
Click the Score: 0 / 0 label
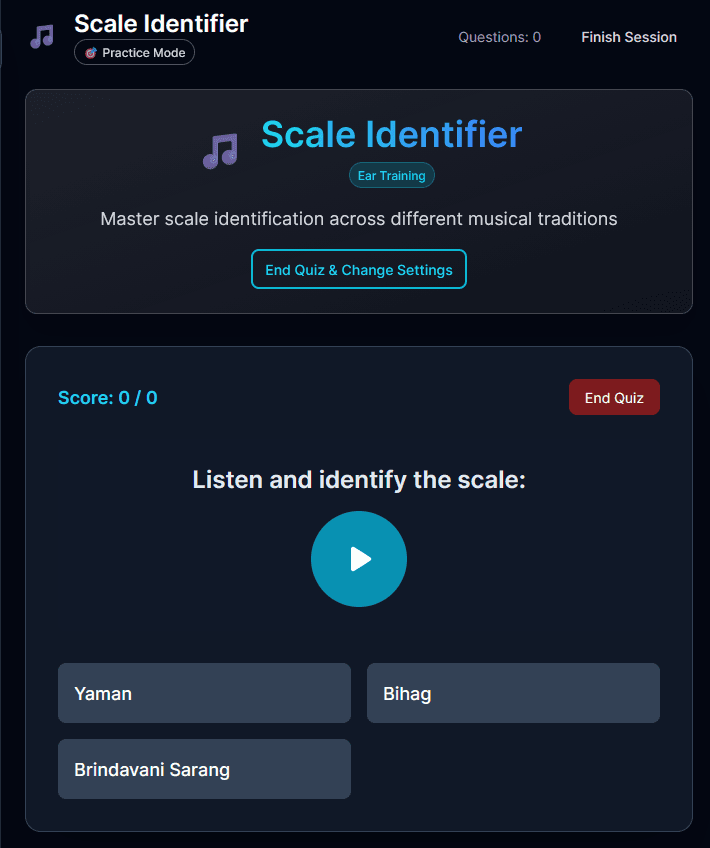(x=108, y=397)
